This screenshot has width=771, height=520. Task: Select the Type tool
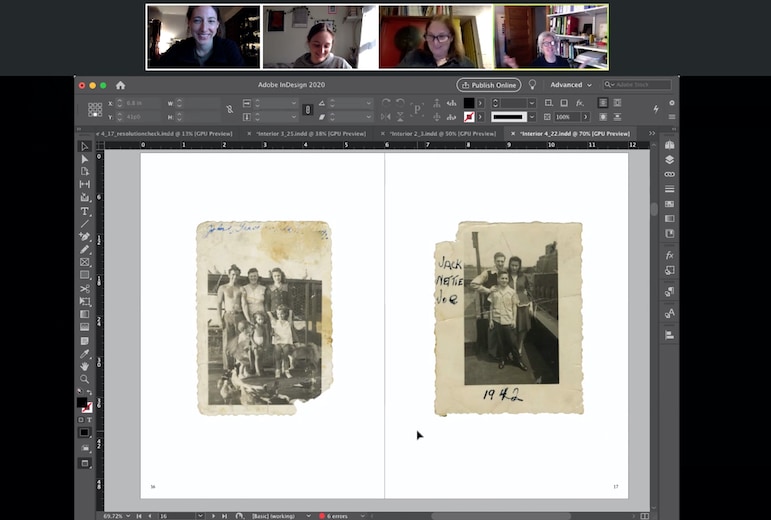84,211
